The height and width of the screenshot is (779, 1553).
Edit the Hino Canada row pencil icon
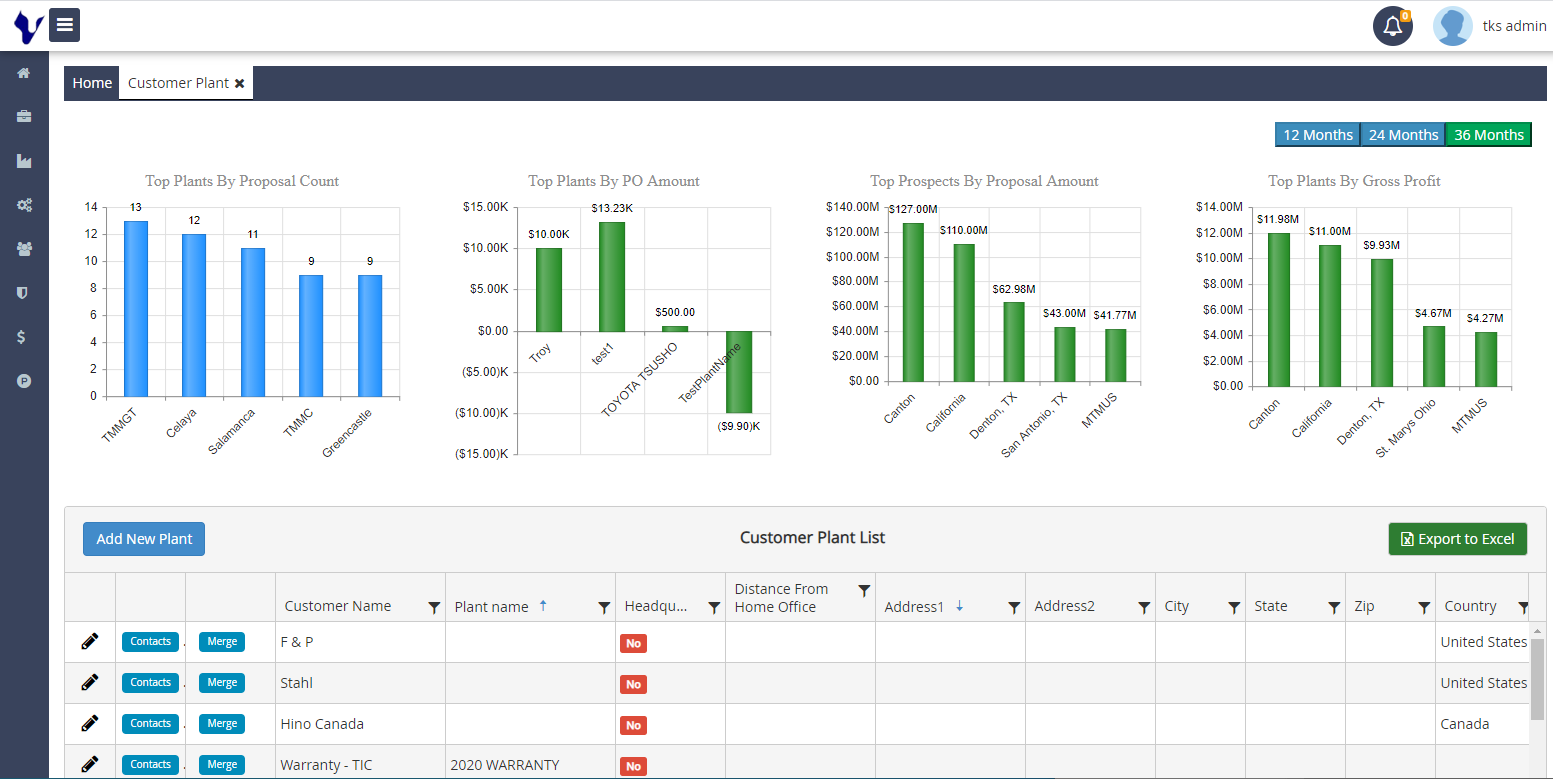coord(90,723)
